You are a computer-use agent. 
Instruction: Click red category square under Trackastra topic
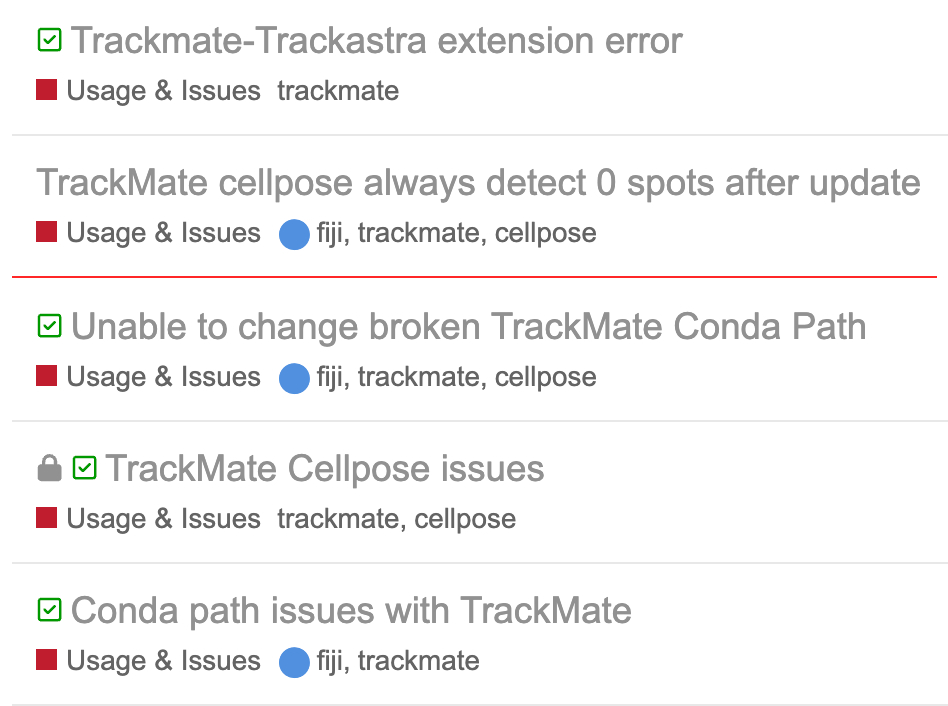point(46,91)
